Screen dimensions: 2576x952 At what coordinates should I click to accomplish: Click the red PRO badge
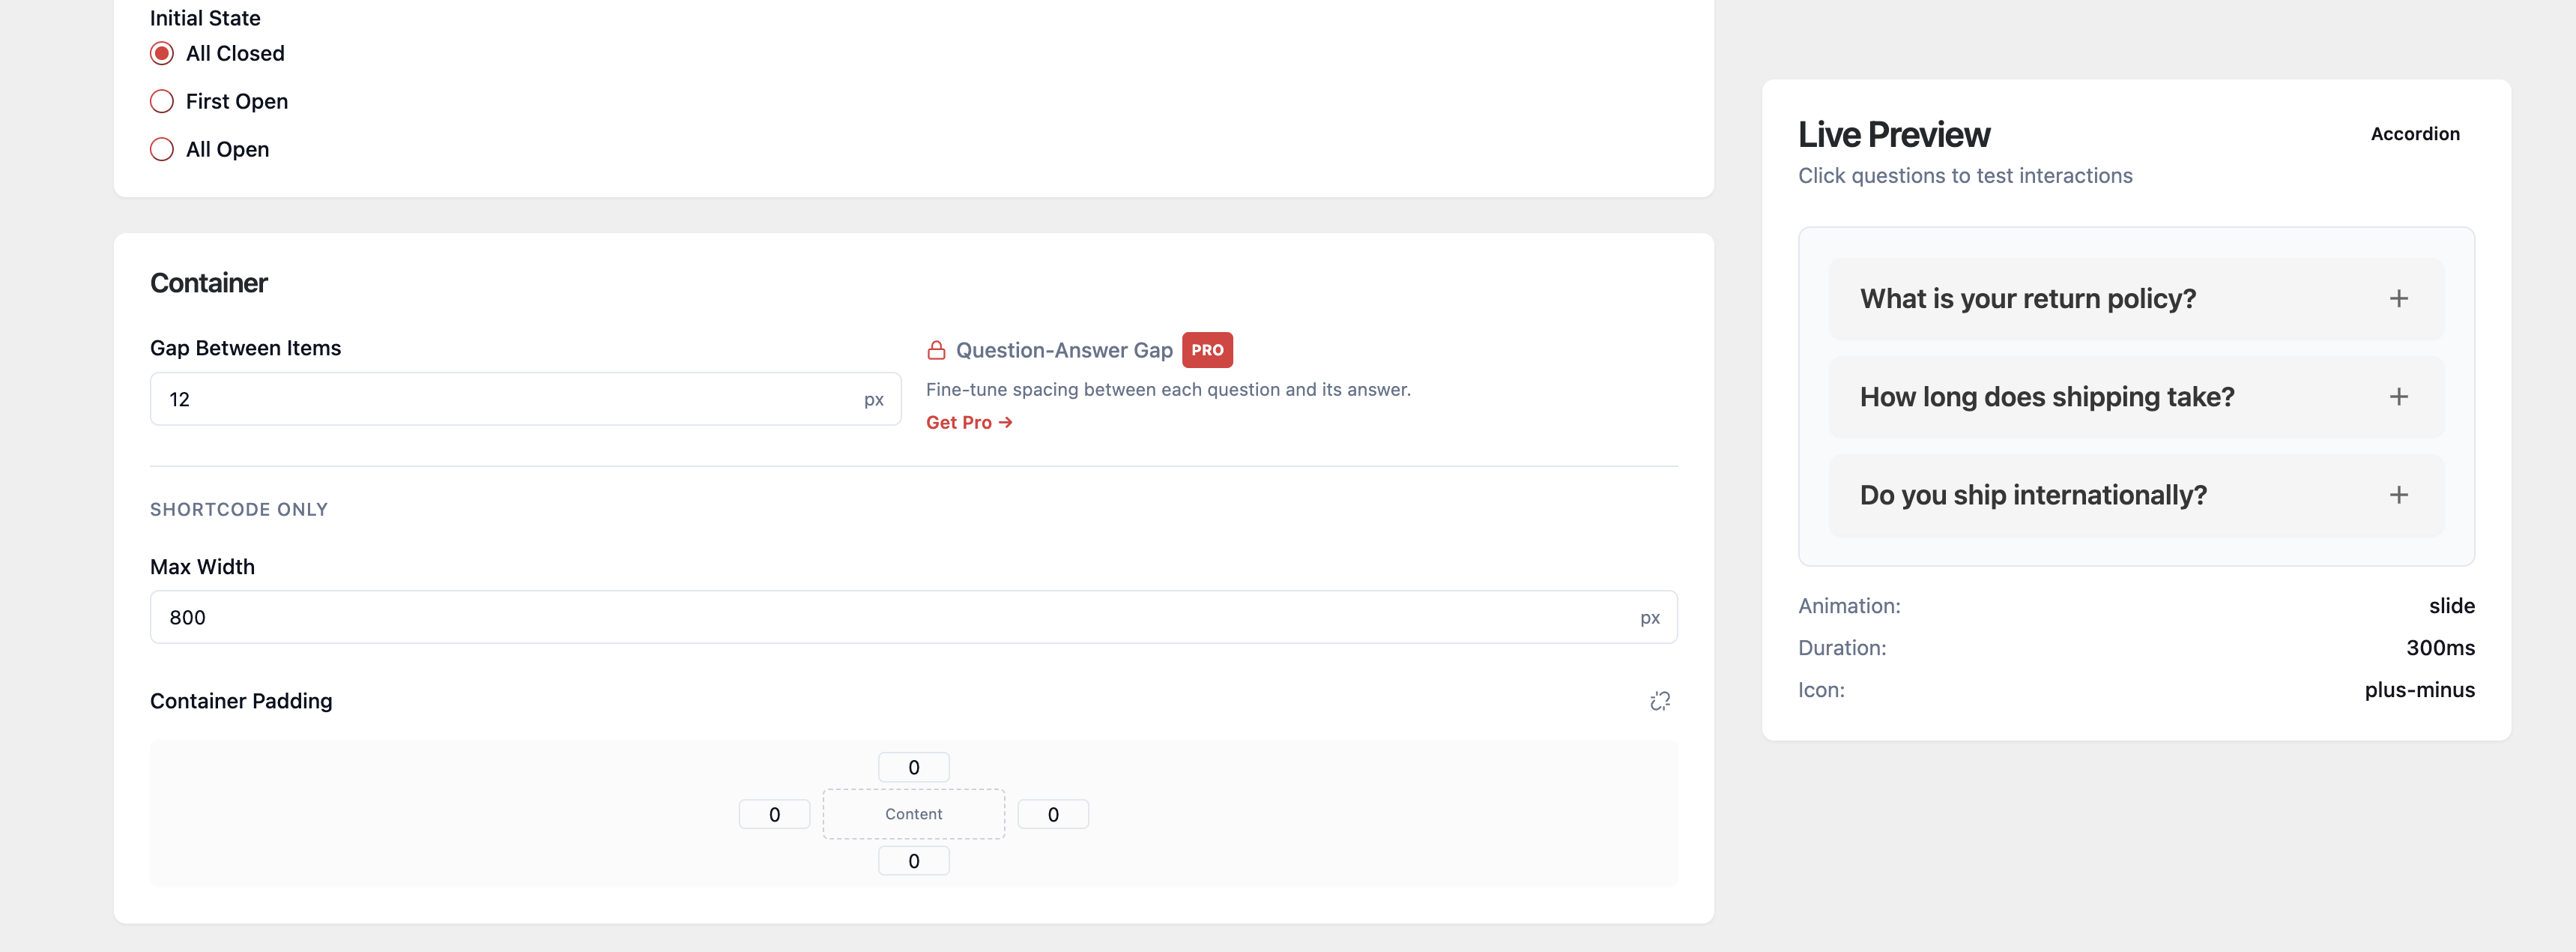(x=1207, y=350)
